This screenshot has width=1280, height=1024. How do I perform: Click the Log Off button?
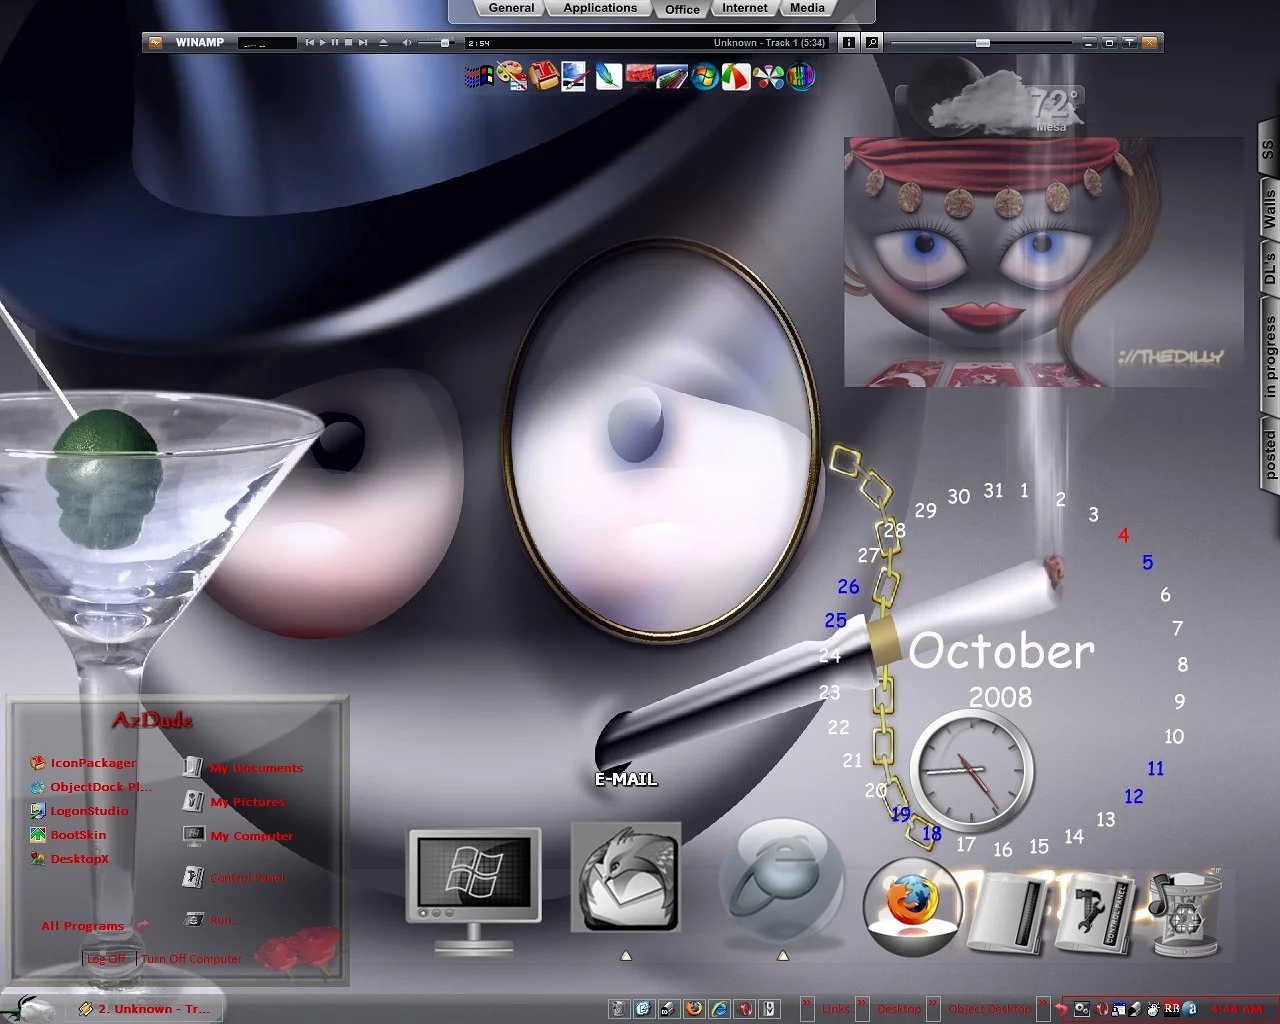point(107,958)
